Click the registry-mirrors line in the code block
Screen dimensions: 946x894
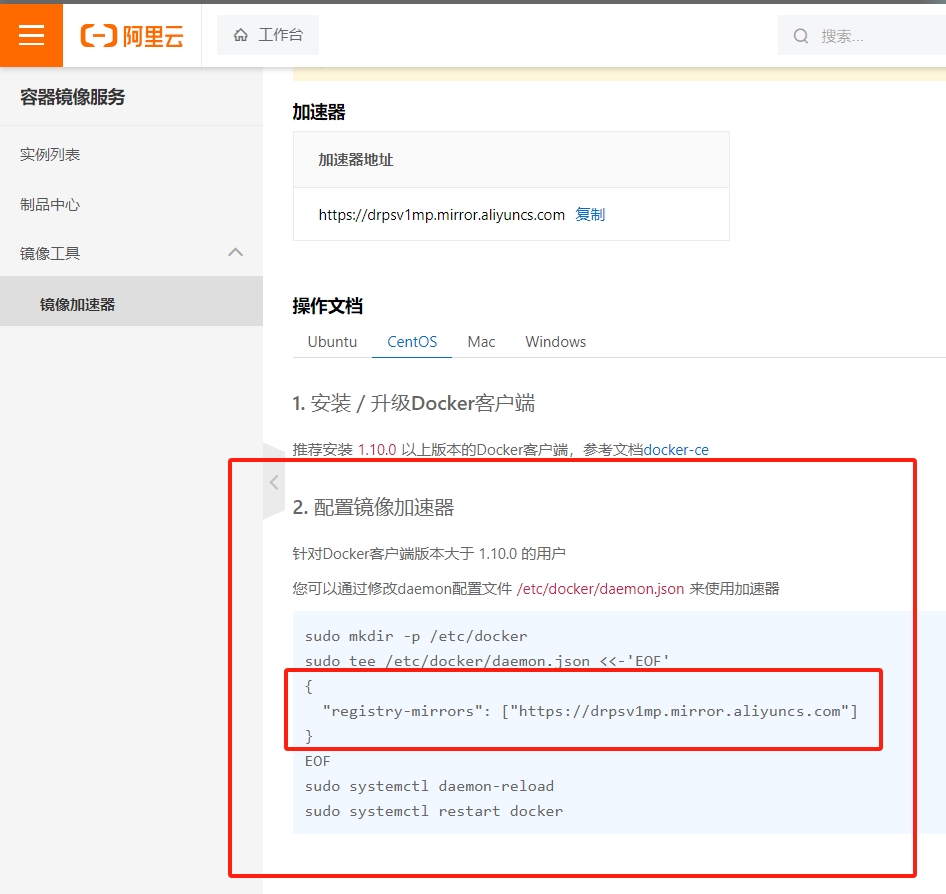pos(590,711)
